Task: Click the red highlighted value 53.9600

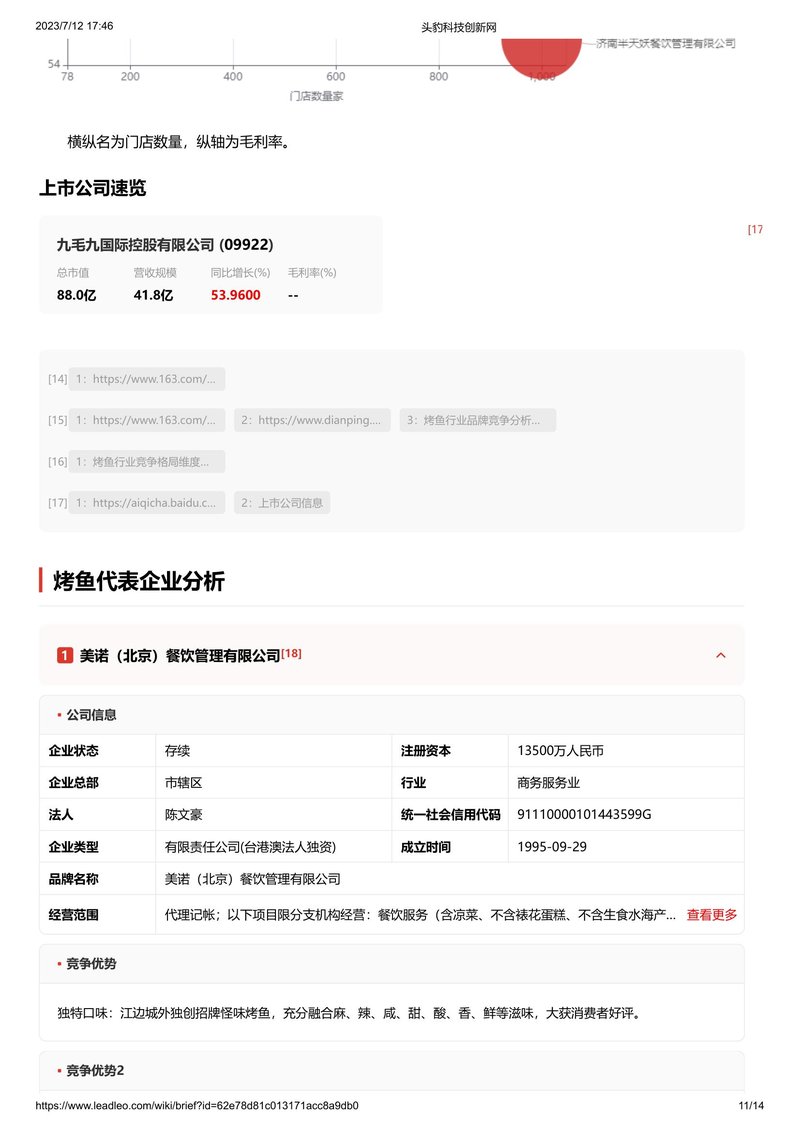Action: click(x=233, y=295)
